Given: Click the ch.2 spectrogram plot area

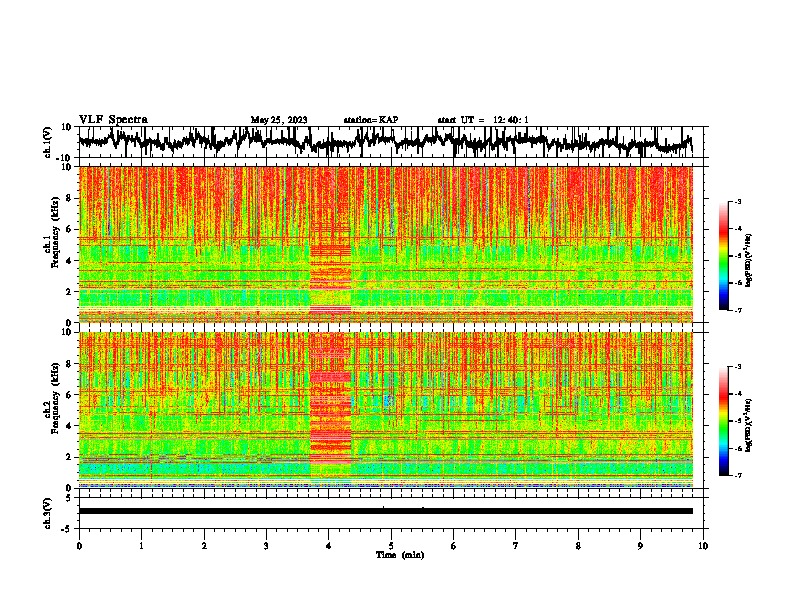Looking at the screenshot, I should (385, 410).
